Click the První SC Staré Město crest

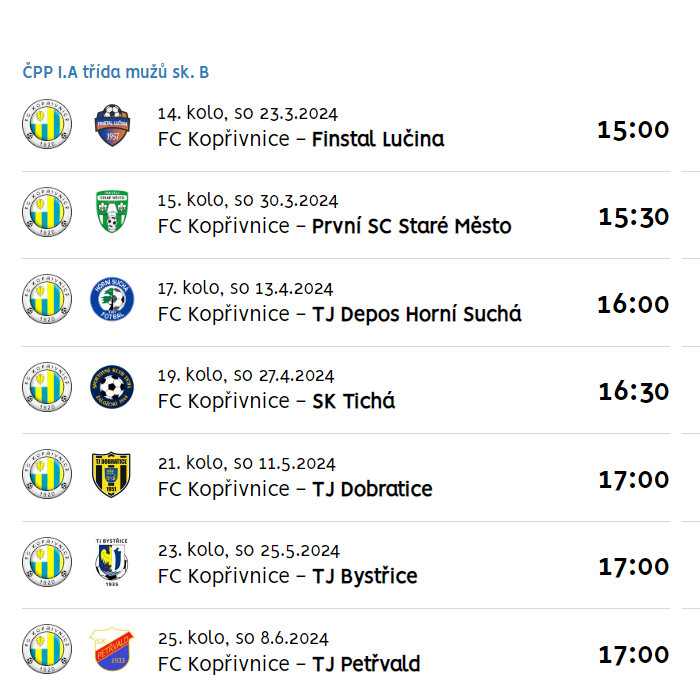click(112, 212)
